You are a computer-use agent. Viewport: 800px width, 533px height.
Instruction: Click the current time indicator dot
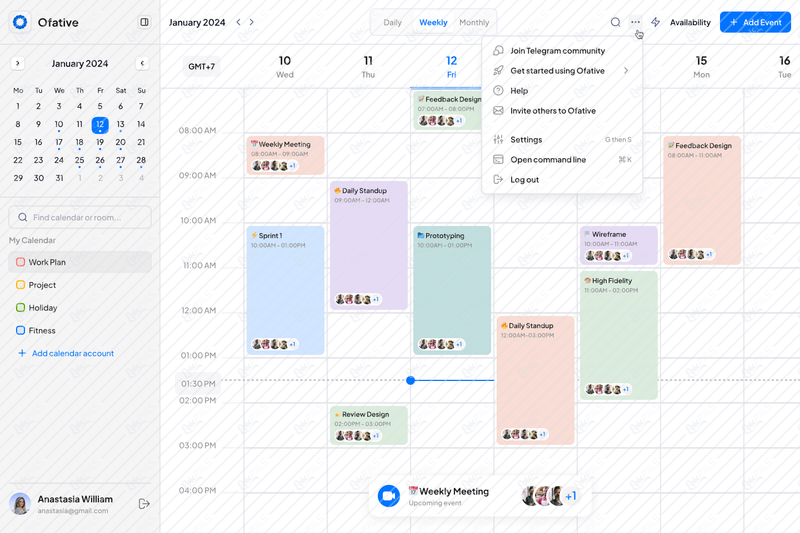point(411,380)
